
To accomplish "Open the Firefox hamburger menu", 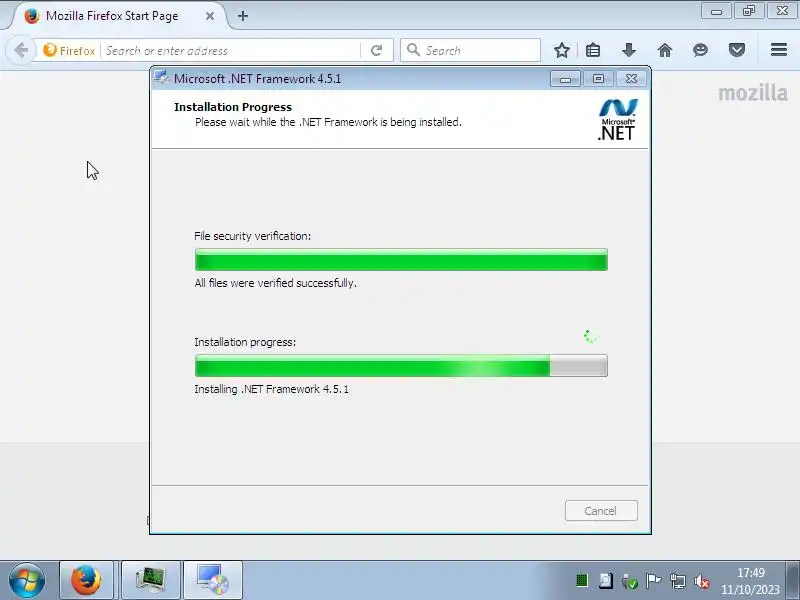I will coord(779,50).
